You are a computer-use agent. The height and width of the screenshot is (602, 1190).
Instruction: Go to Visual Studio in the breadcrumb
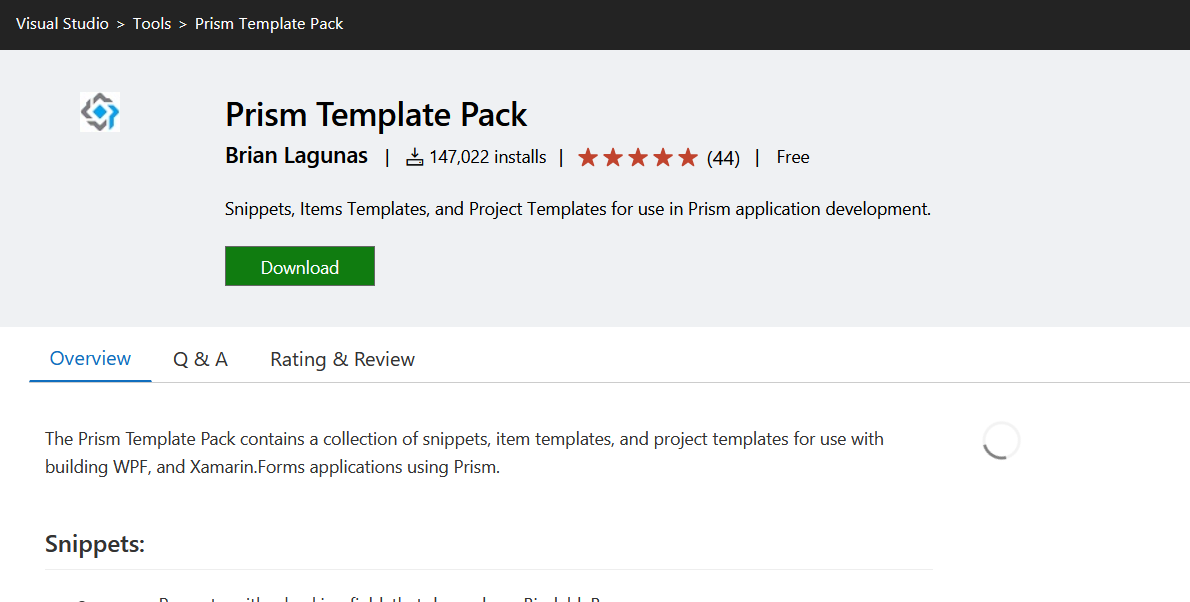(62, 24)
